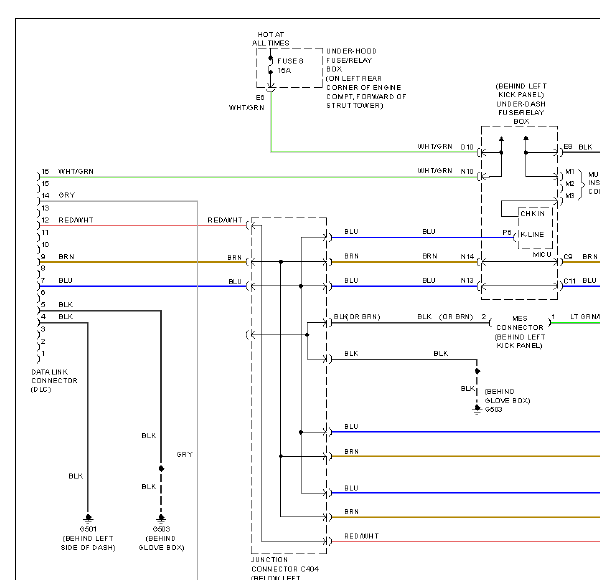Select the E9 BLK terminal label
The height and width of the screenshot is (580, 600).
pos(578,147)
